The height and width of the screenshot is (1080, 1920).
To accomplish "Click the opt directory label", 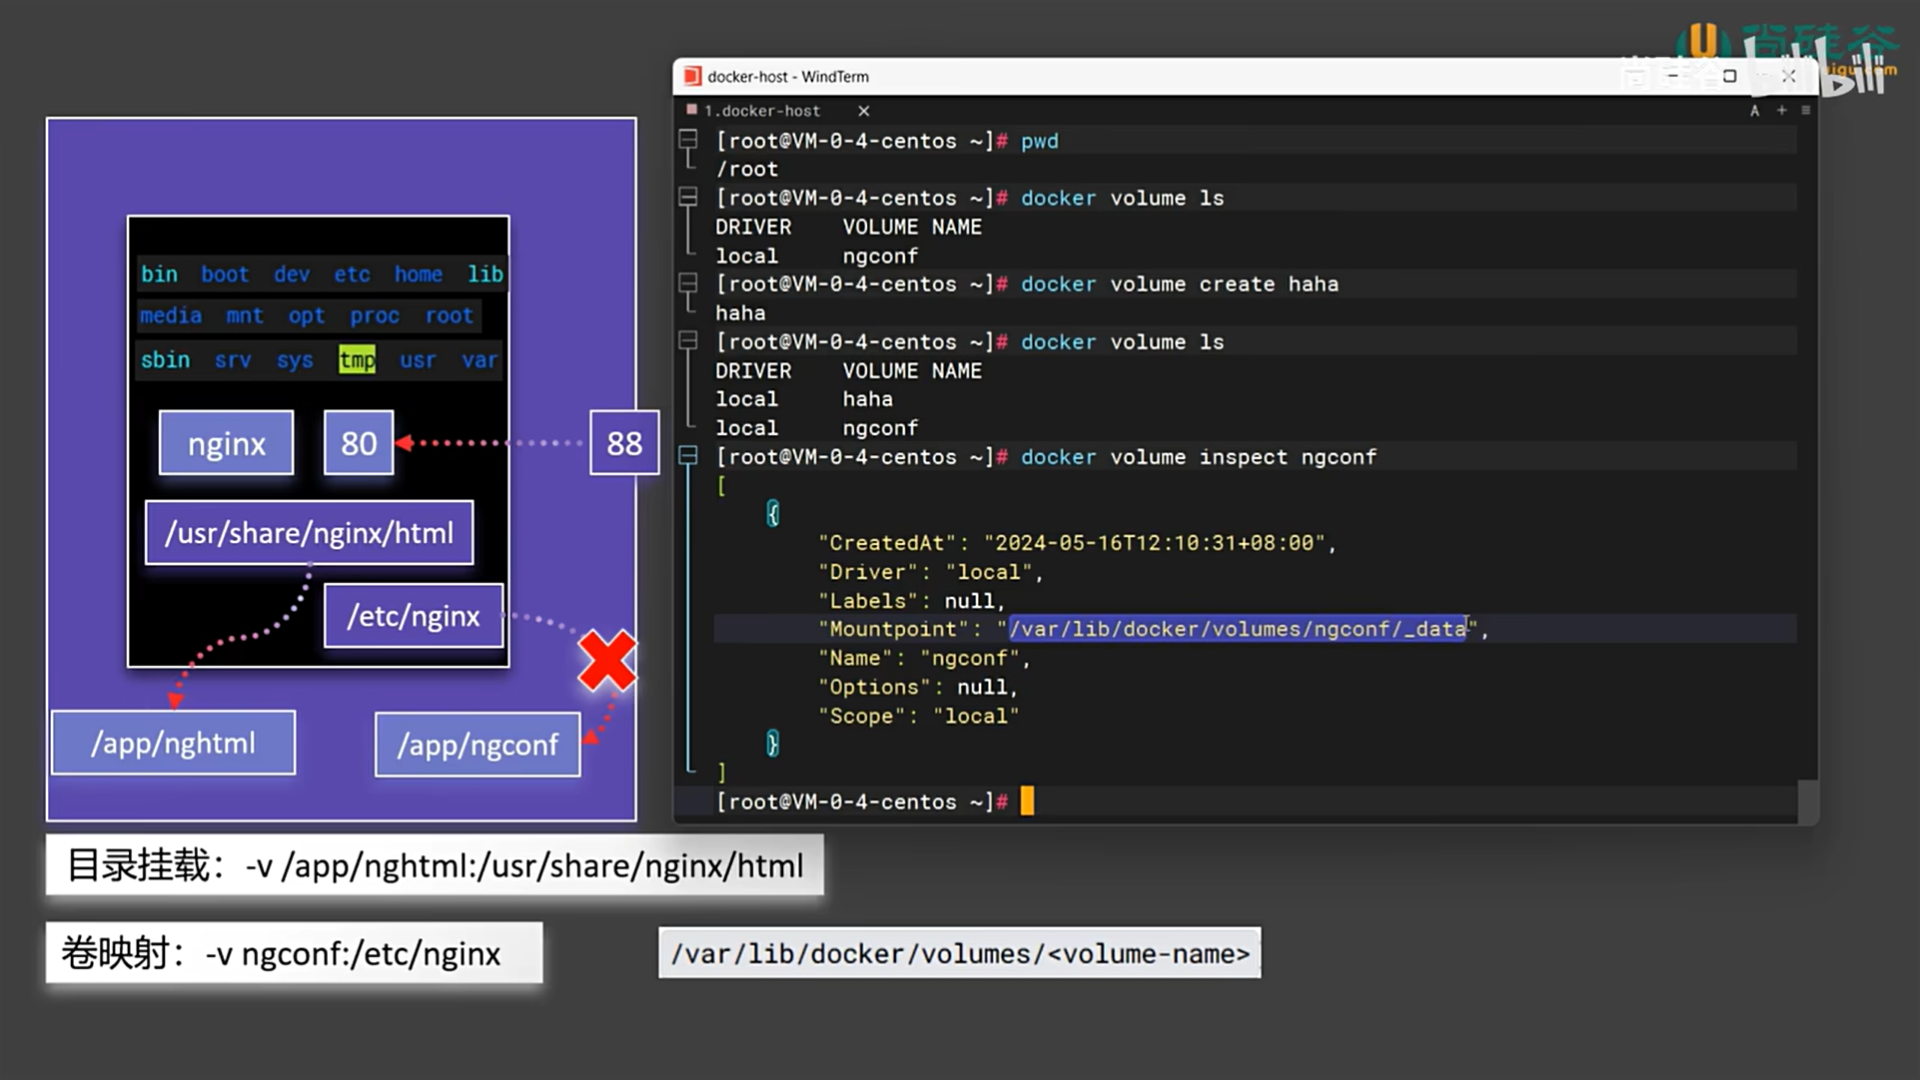I will click(x=307, y=316).
